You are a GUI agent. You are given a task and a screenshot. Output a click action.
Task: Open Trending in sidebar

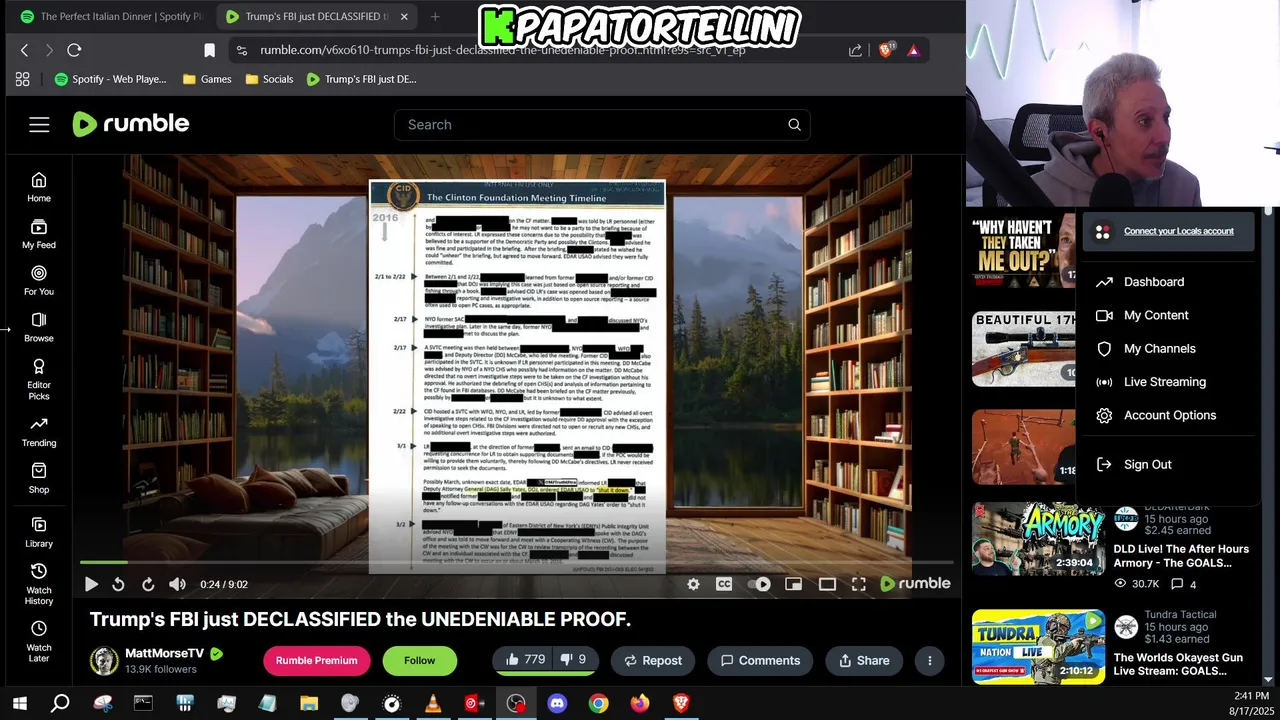coord(39,432)
